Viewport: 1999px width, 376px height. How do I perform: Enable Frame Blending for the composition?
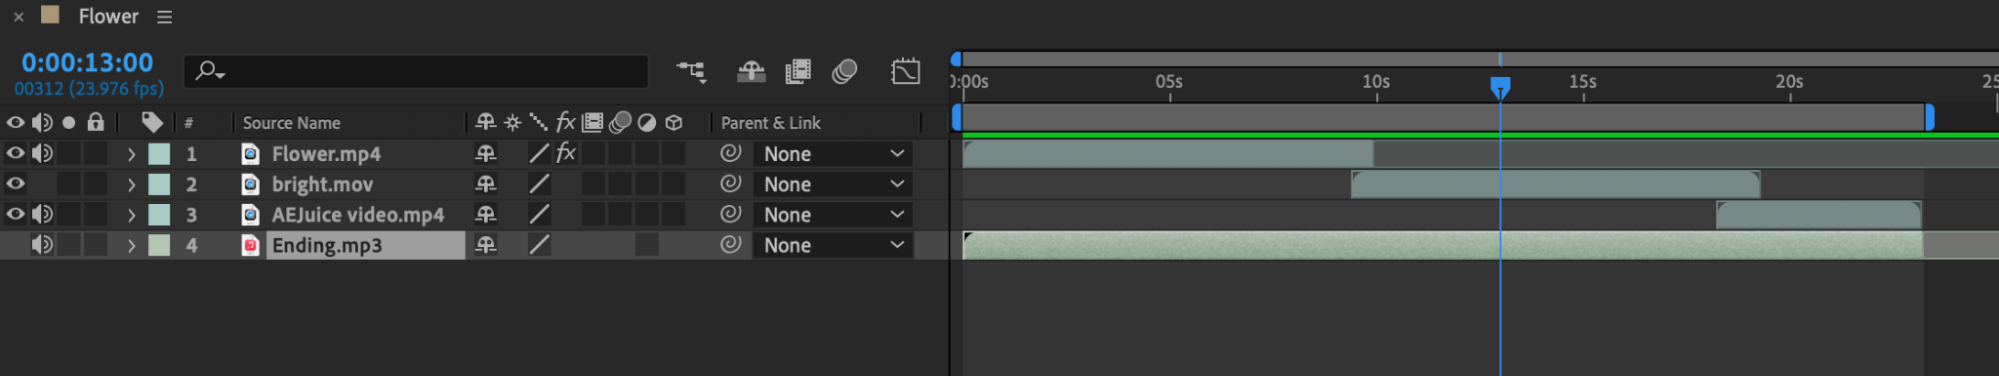[798, 71]
